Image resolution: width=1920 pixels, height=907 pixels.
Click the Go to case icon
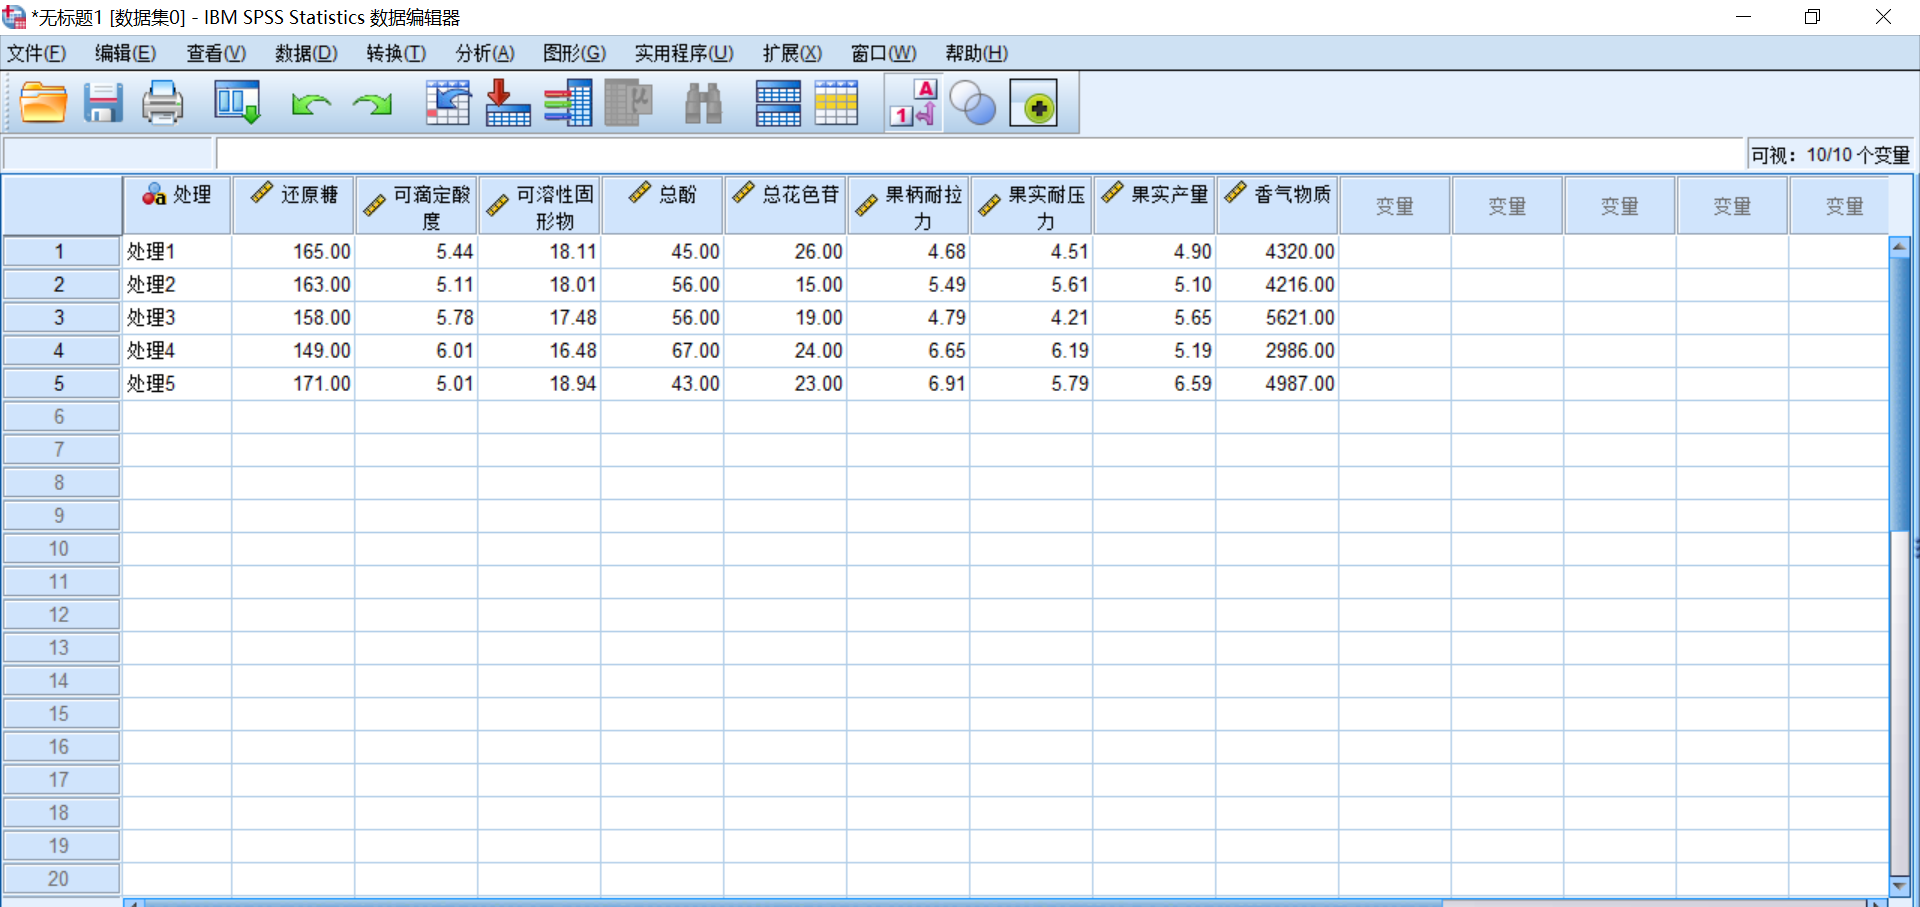(x=448, y=104)
